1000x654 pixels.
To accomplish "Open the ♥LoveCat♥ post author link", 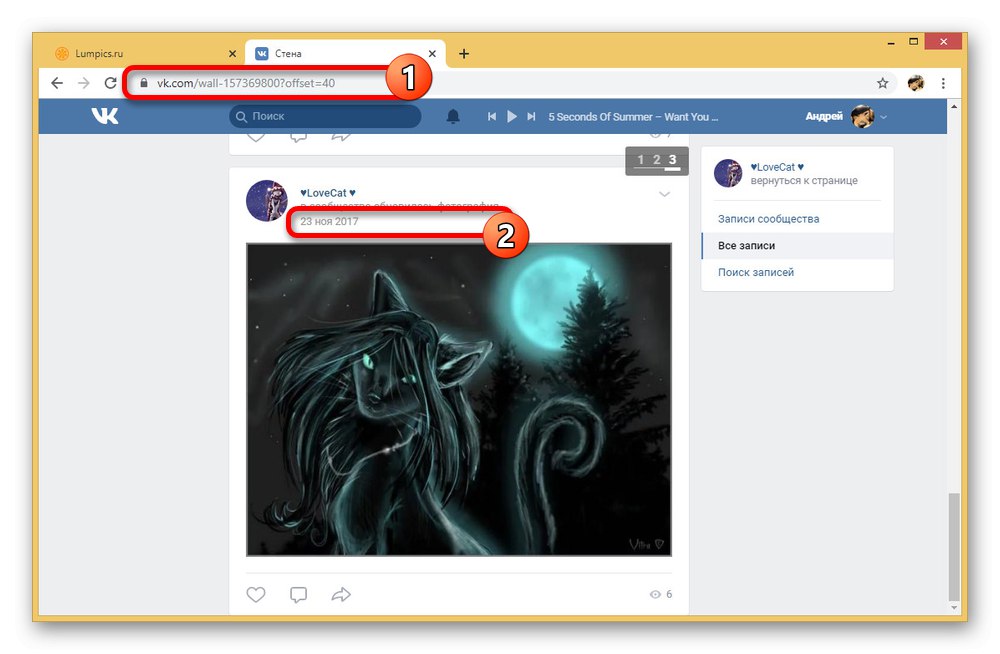I will (x=328, y=193).
